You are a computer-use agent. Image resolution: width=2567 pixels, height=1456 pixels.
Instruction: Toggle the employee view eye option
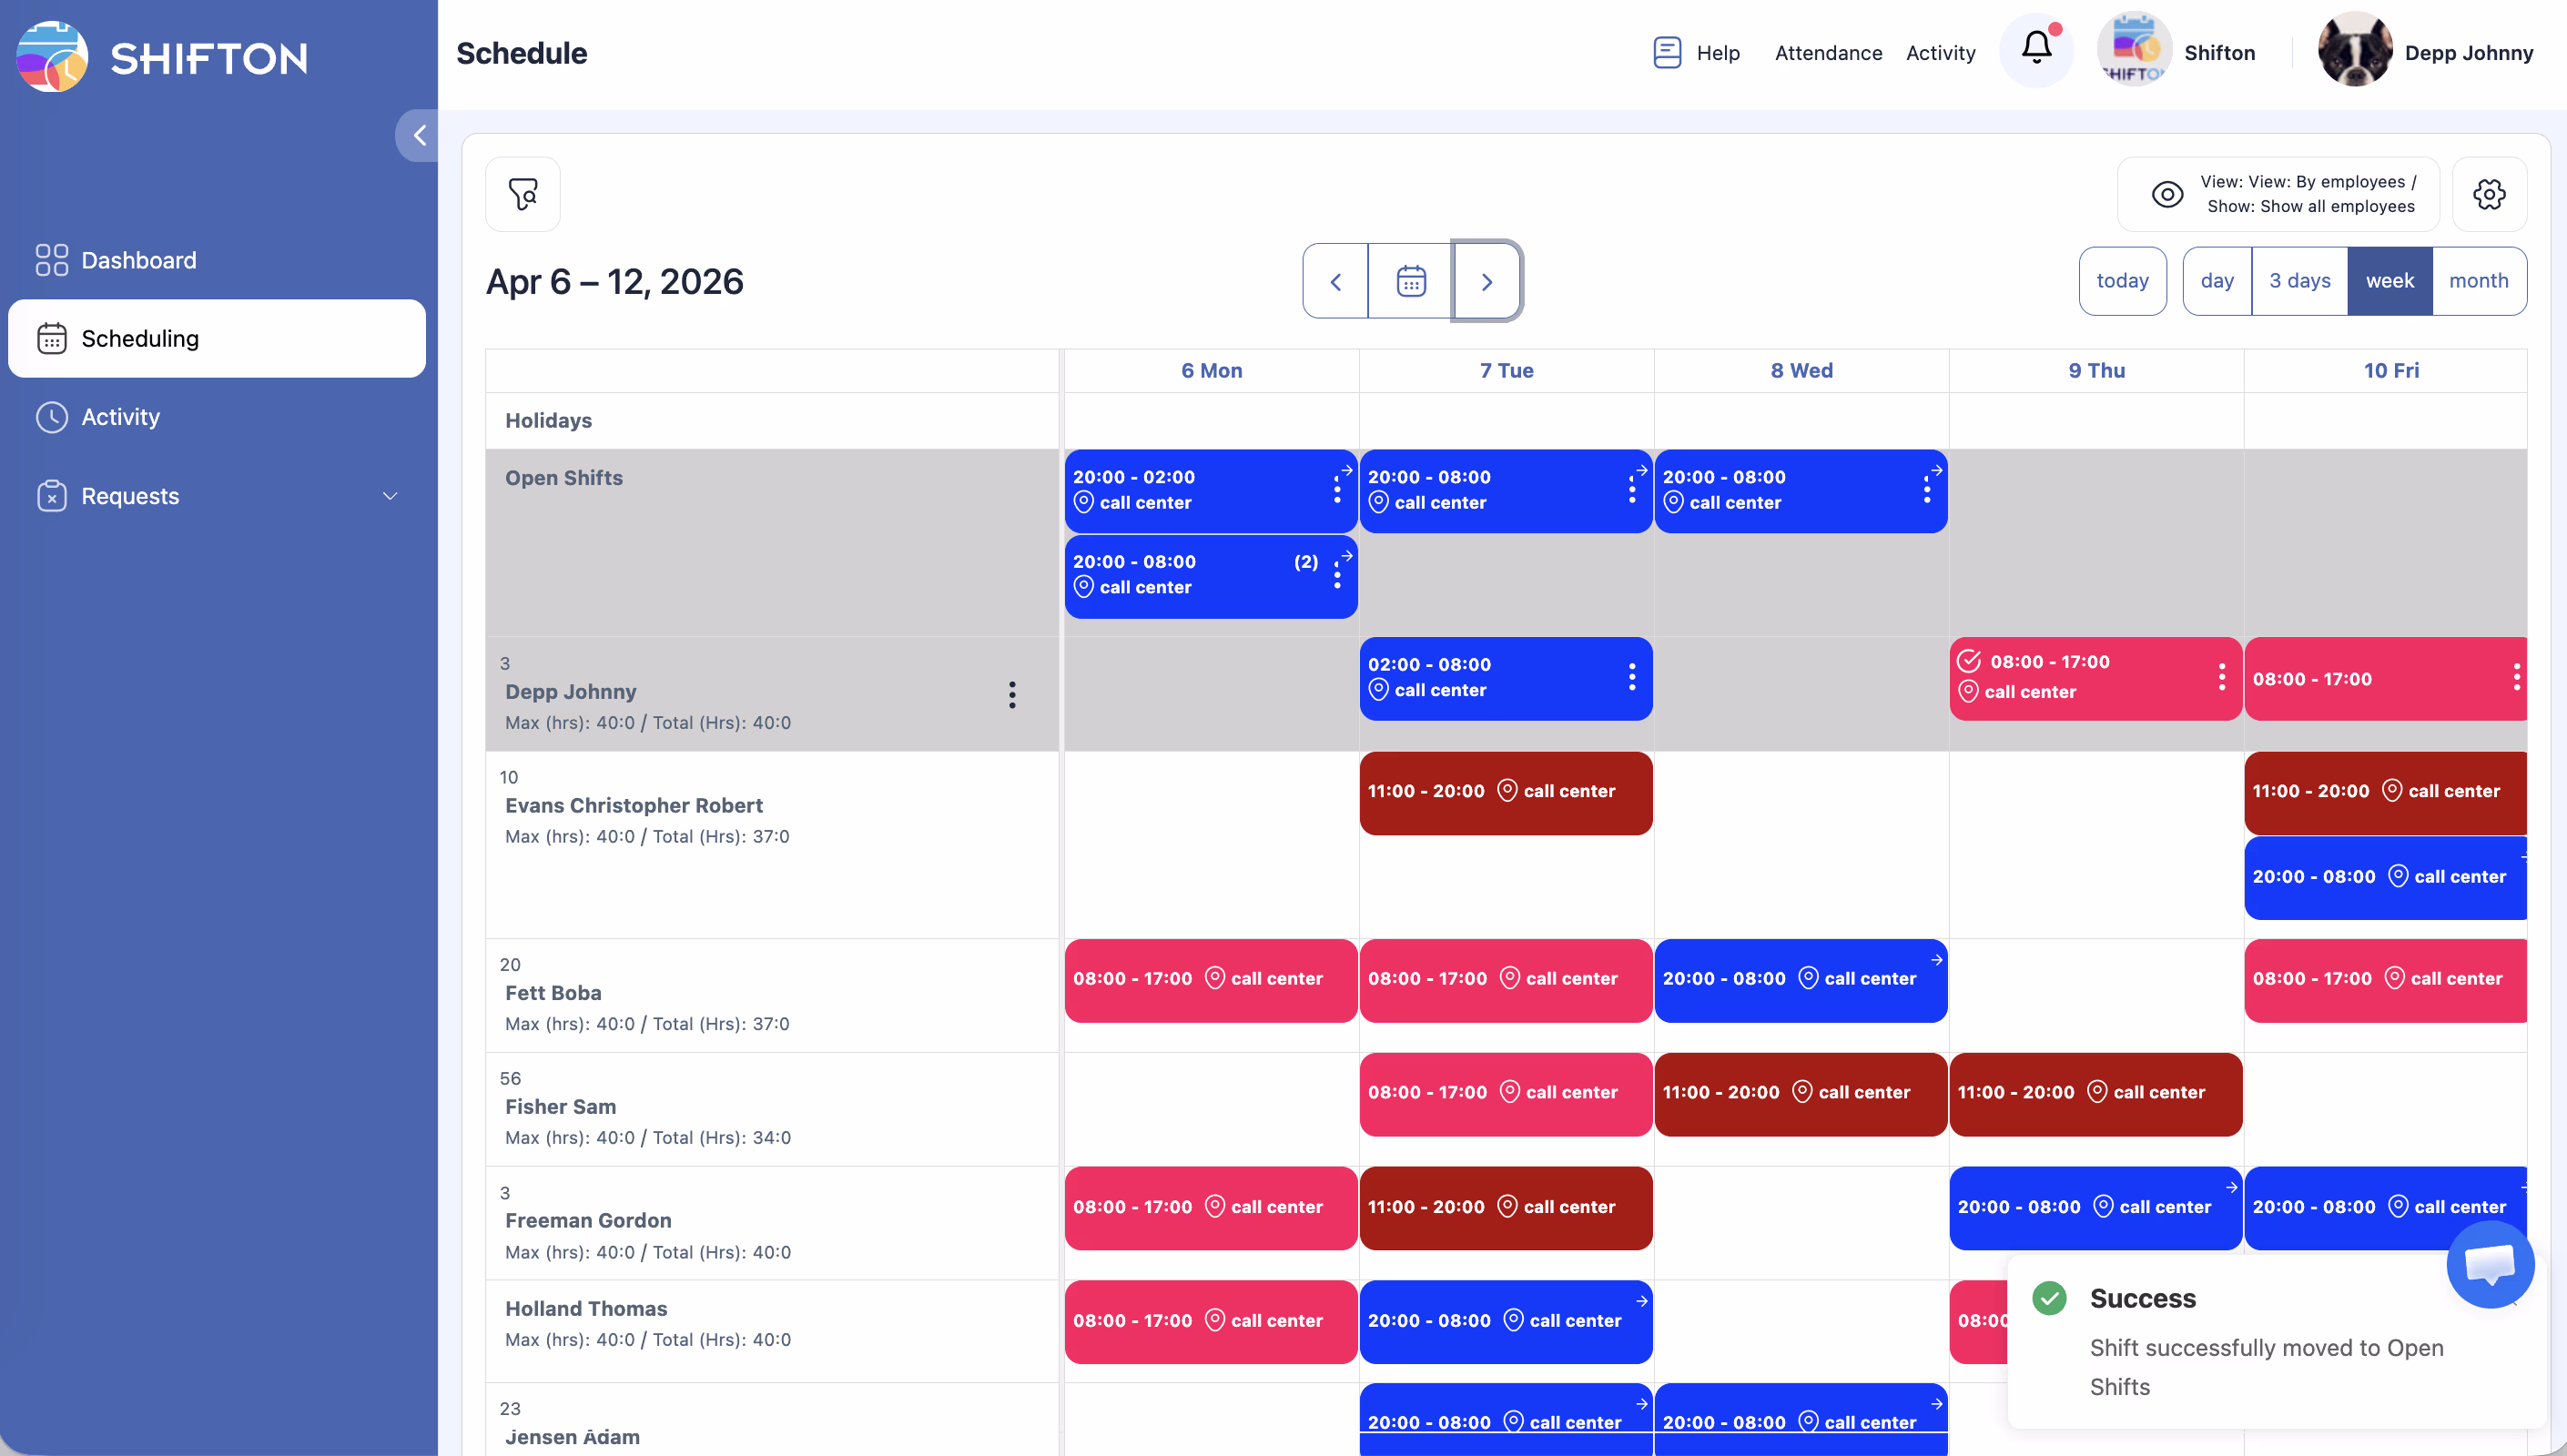coord(2167,194)
